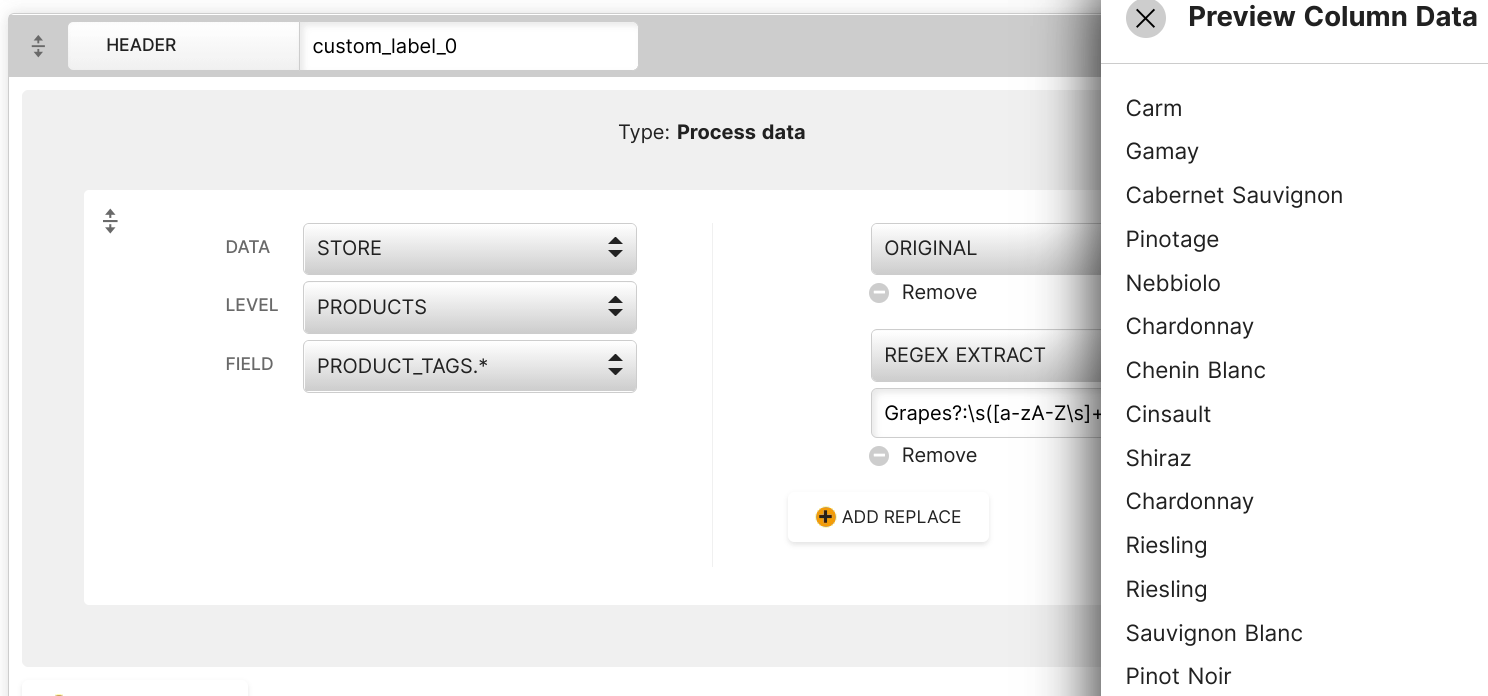Click the ADD REPLACE button
1488x696 pixels.
[x=888, y=517]
